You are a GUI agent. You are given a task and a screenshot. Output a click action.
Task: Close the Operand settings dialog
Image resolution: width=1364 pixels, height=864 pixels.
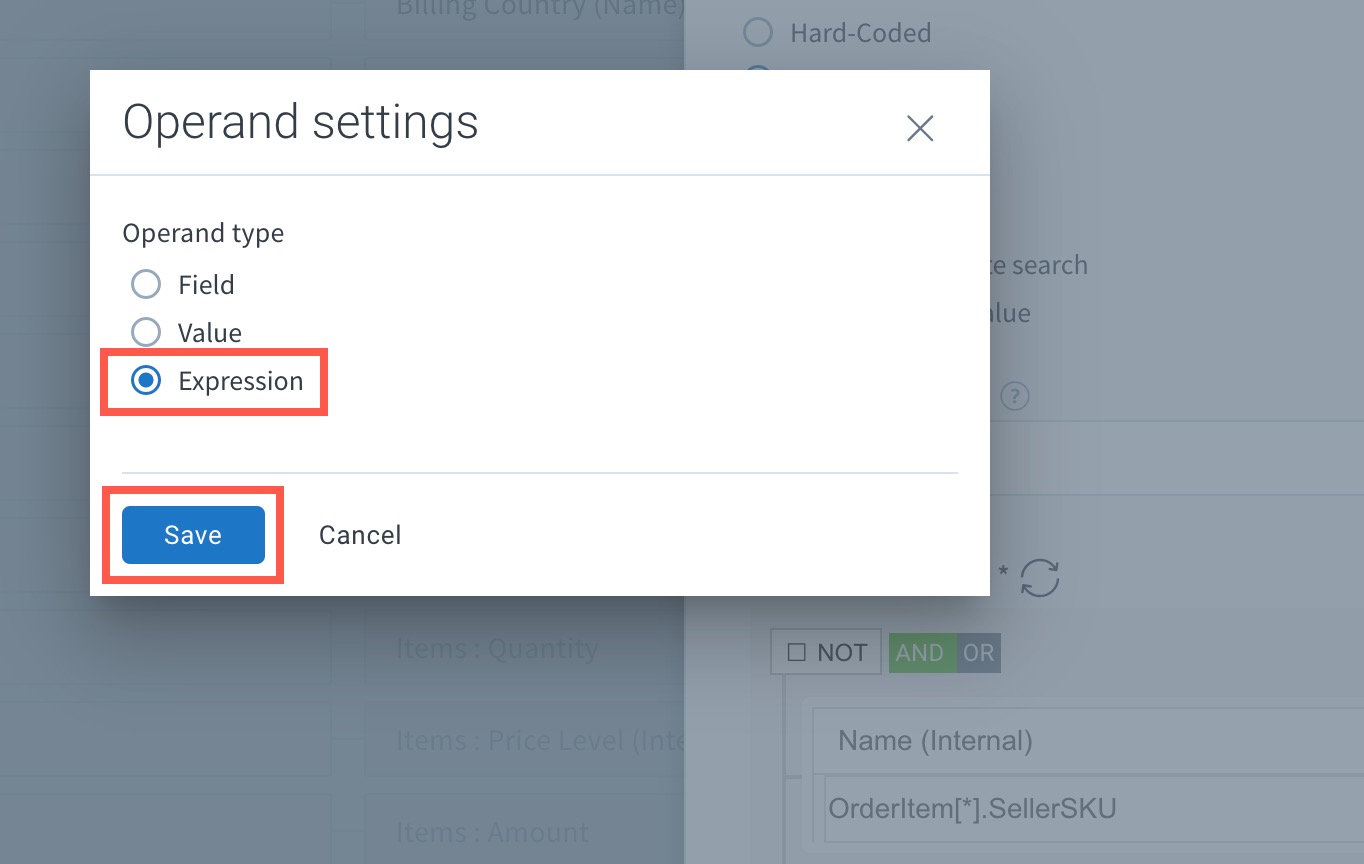(x=919, y=128)
